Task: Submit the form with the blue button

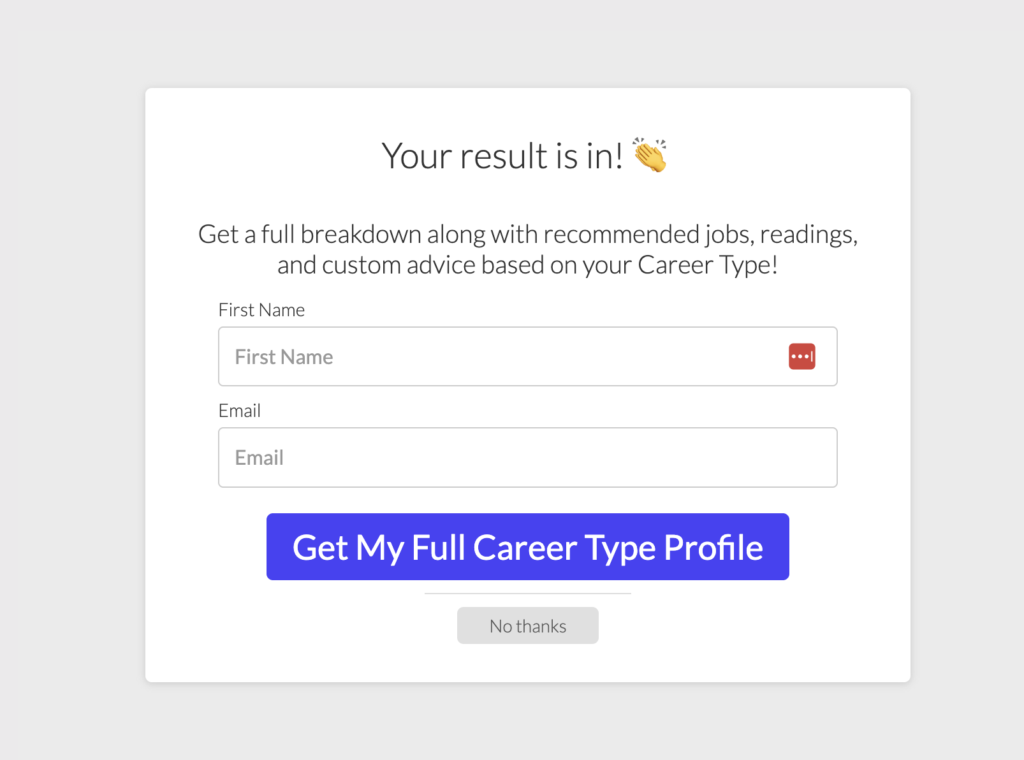Action: (527, 547)
